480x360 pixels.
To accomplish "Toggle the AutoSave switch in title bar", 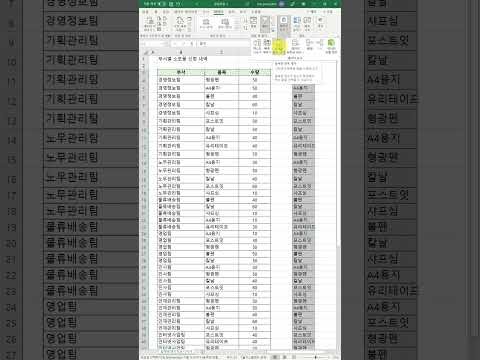I will click(161, 4).
